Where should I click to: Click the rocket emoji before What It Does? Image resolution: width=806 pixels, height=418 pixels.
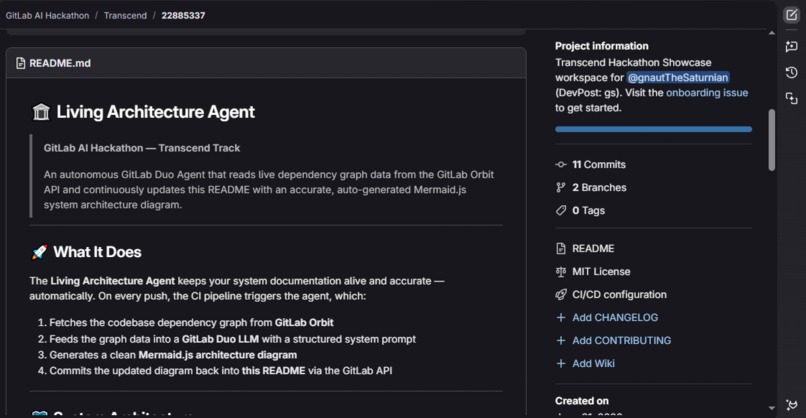coord(39,252)
